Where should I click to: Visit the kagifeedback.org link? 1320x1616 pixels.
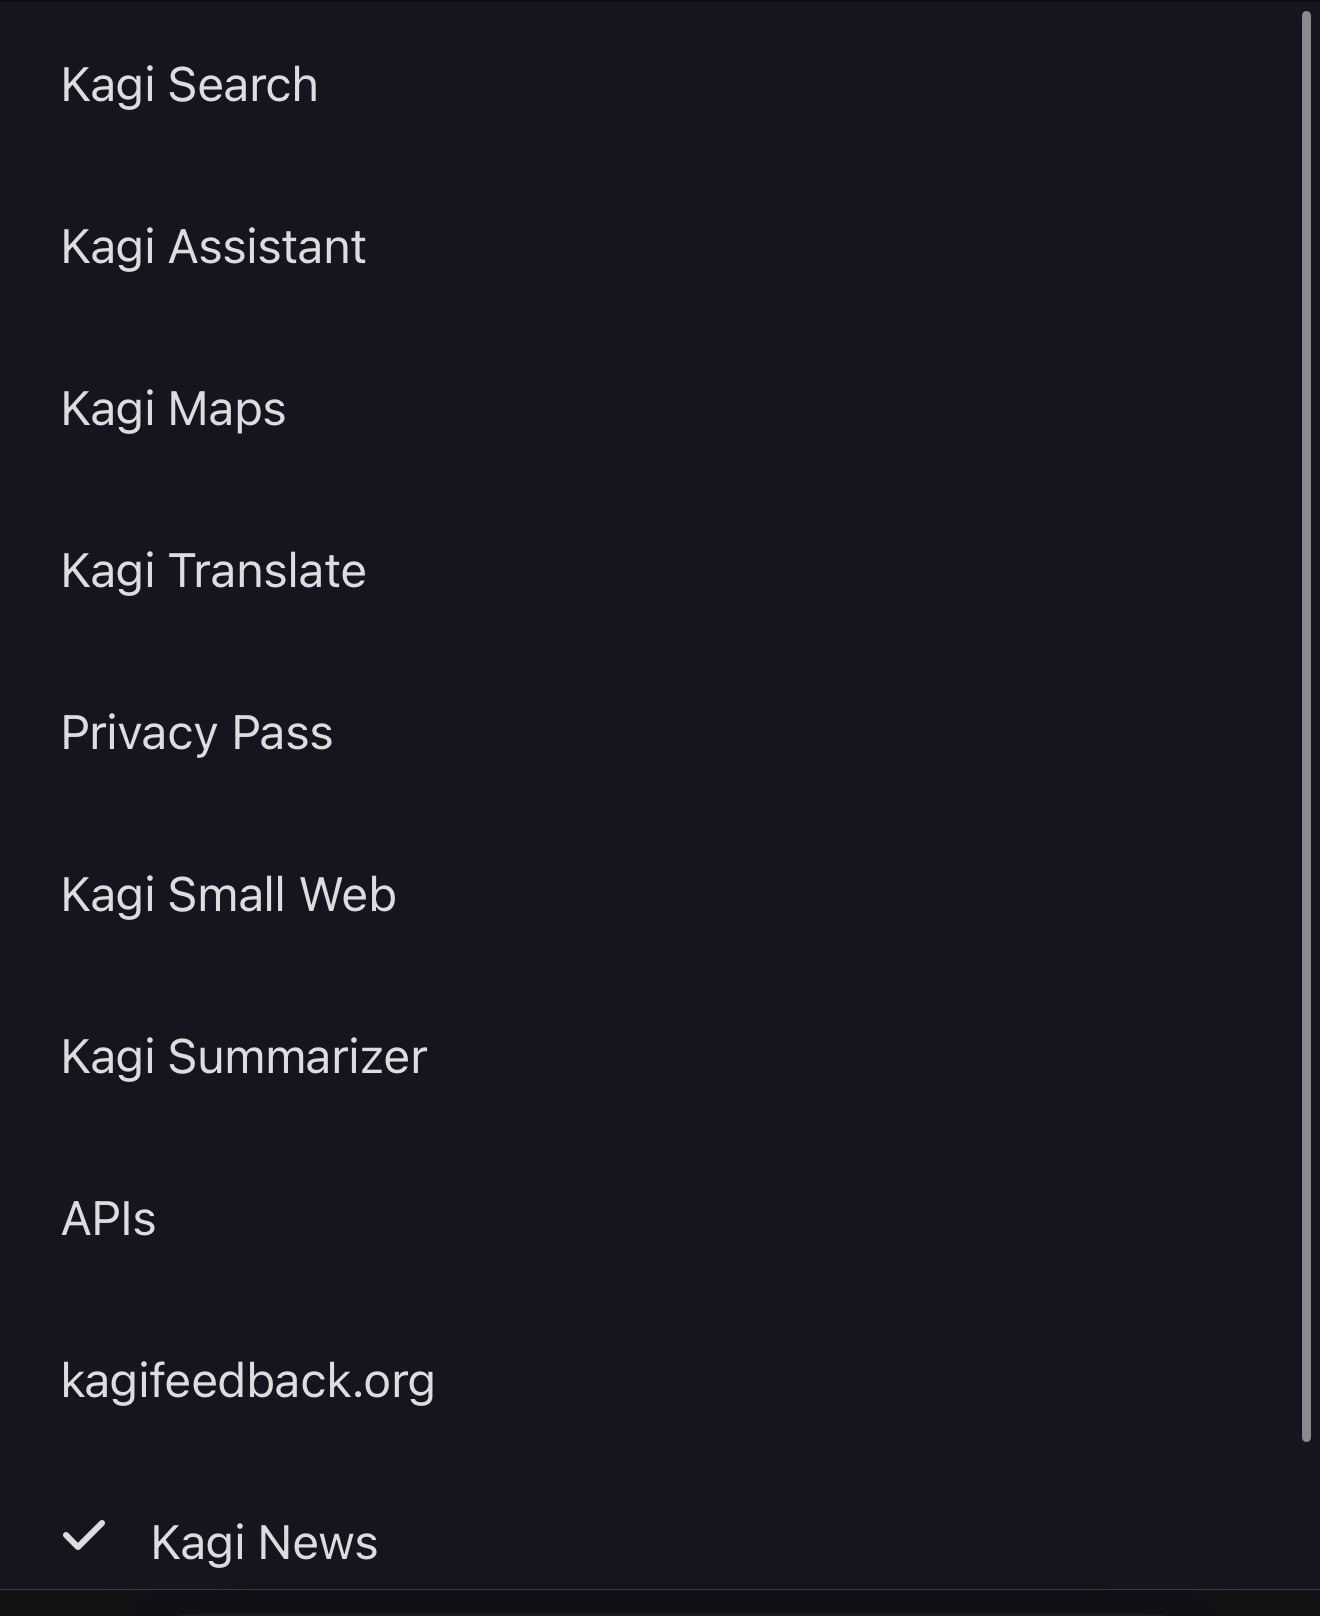coord(247,1381)
